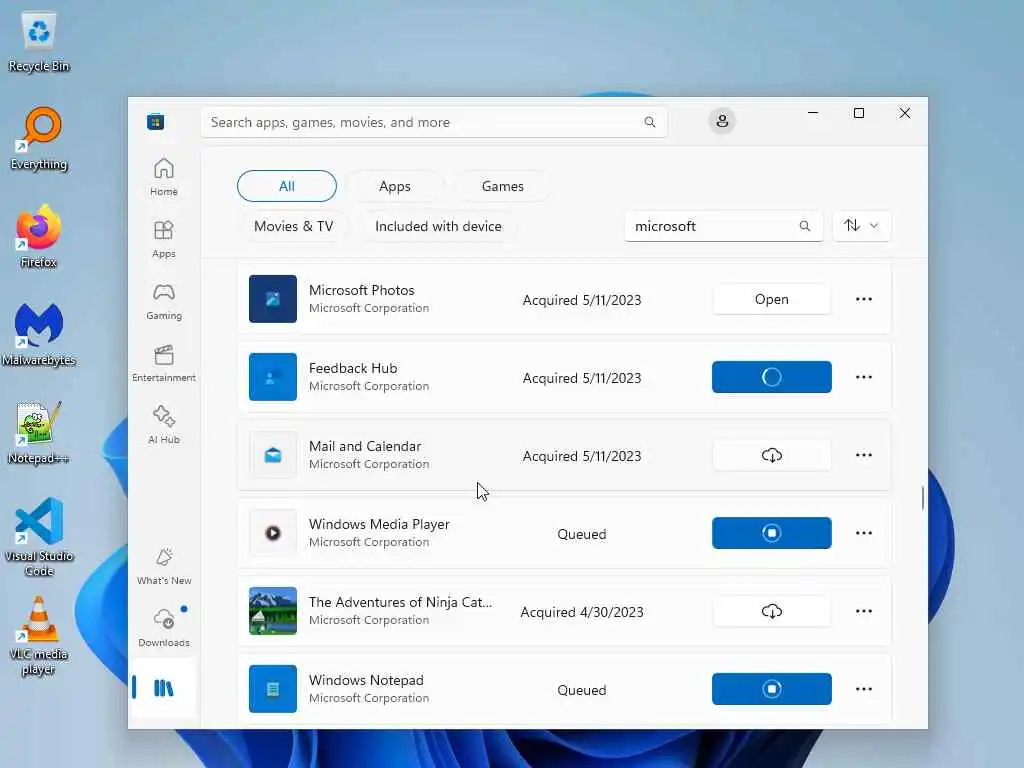1024x768 pixels.
Task: Click the Ninja Cat game thumbnail
Action: [273, 611]
